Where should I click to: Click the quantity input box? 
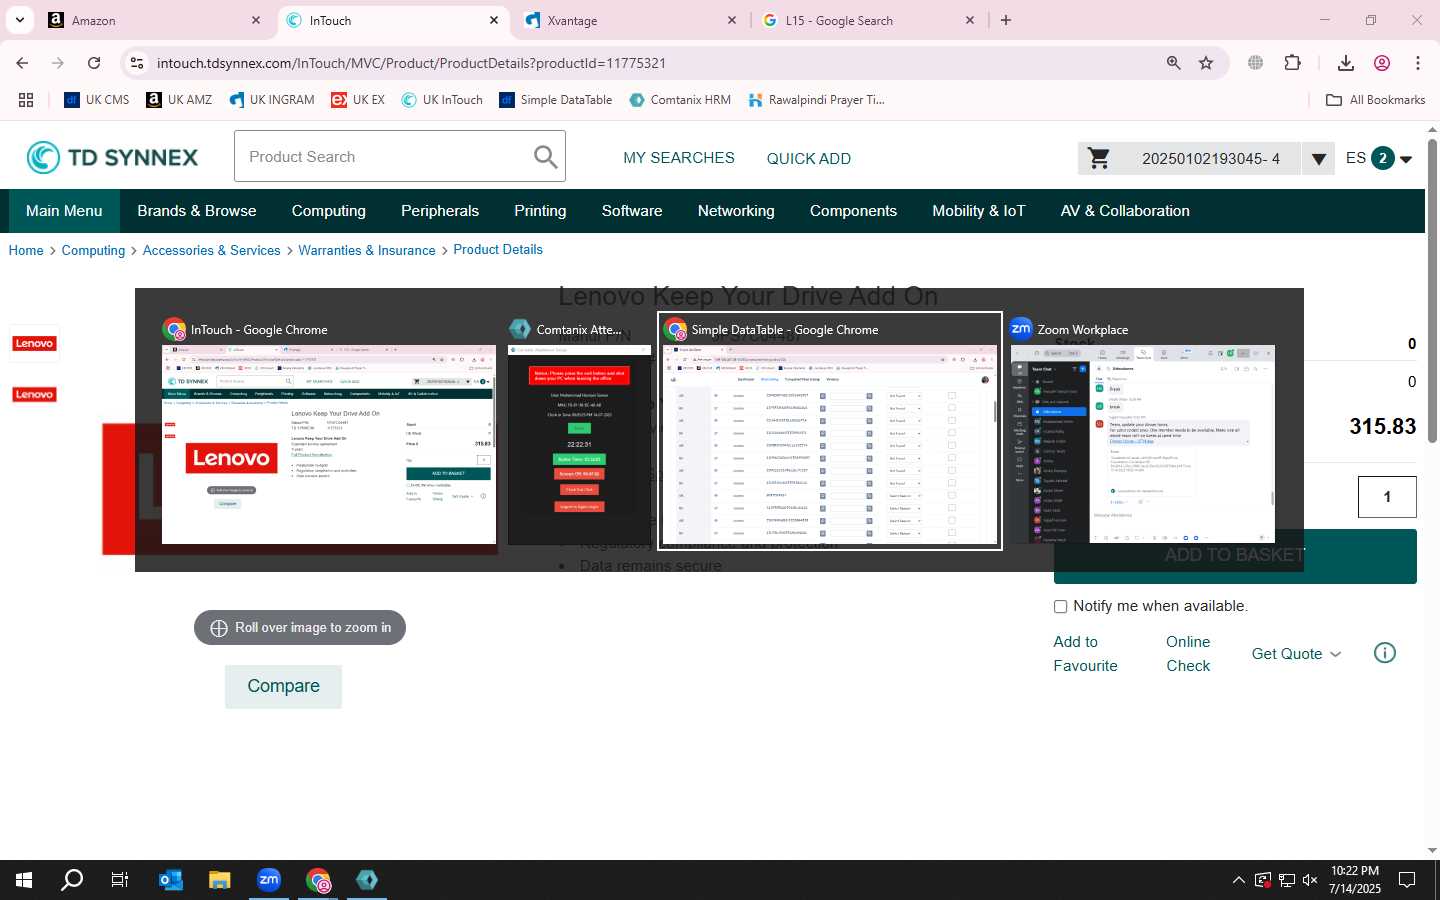[1387, 497]
